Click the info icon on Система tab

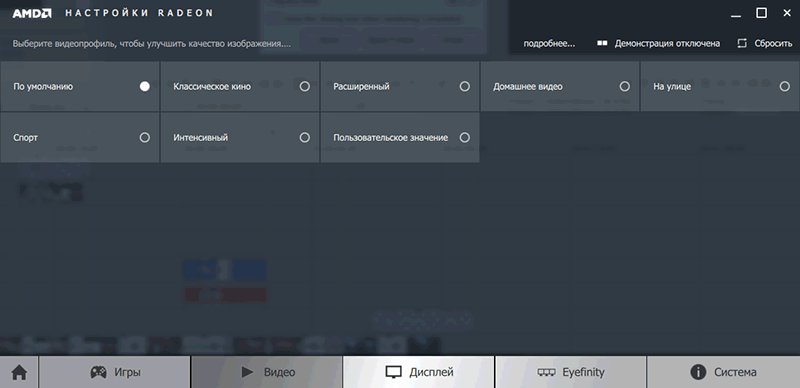[x=698, y=372]
